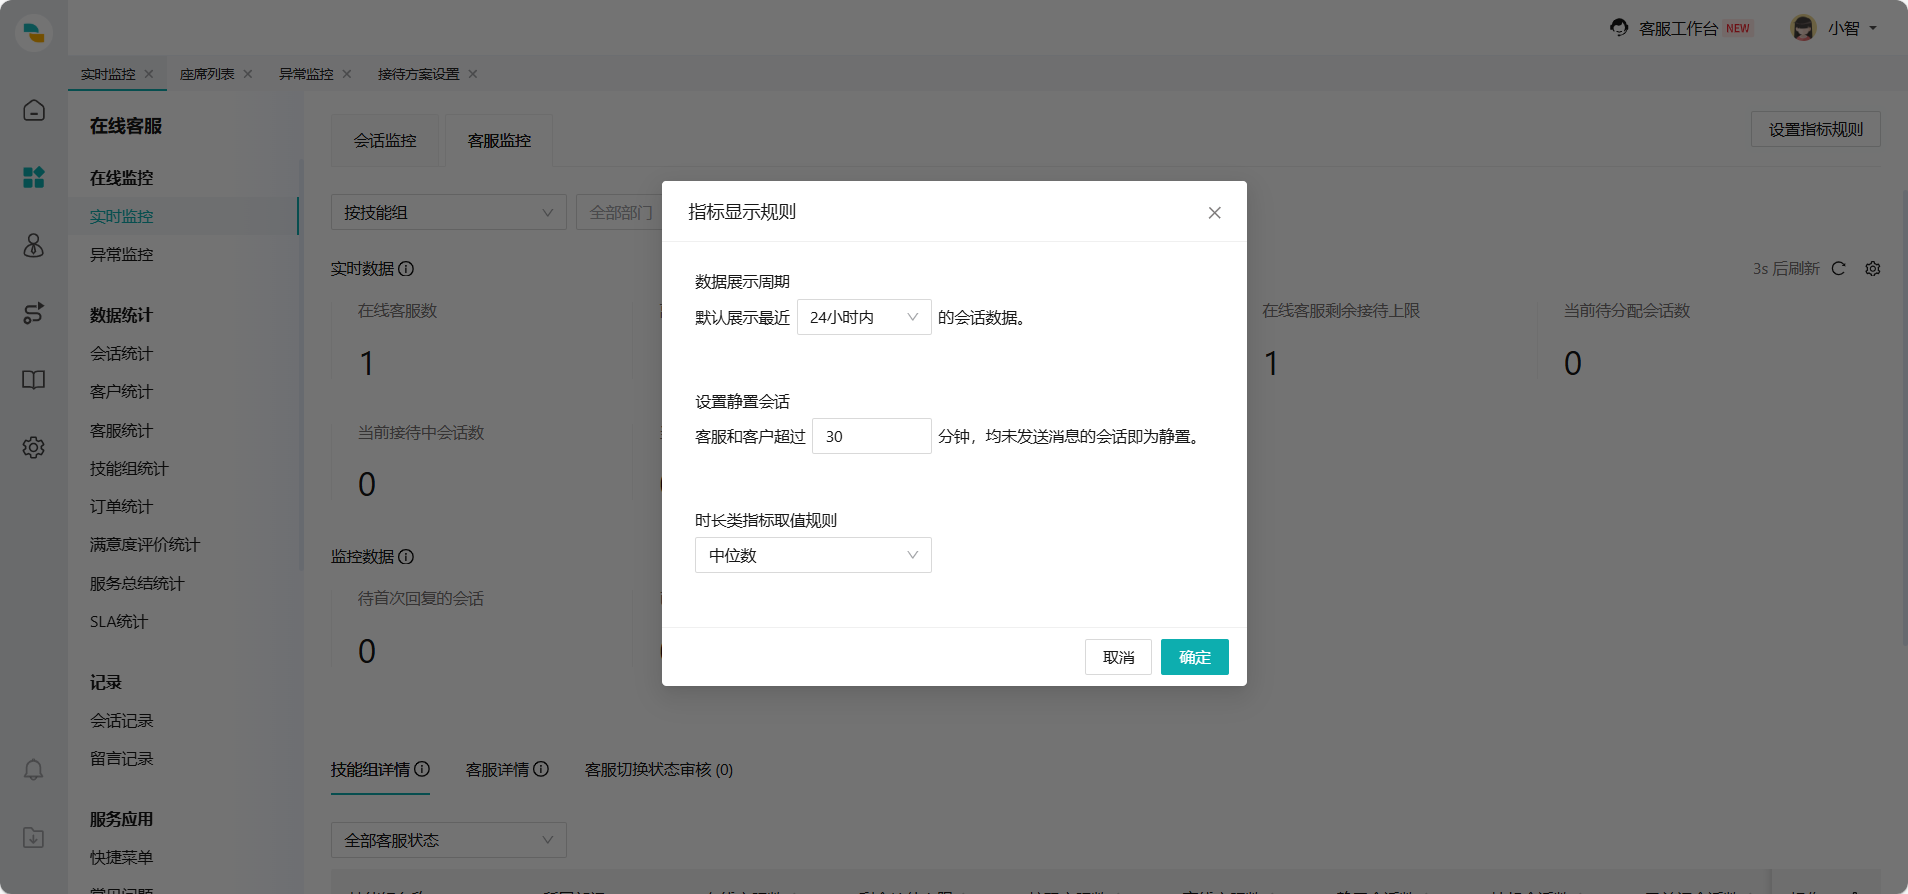Select the 客服切换状态审核 (0) tab
1908x894 pixels.
659,770
